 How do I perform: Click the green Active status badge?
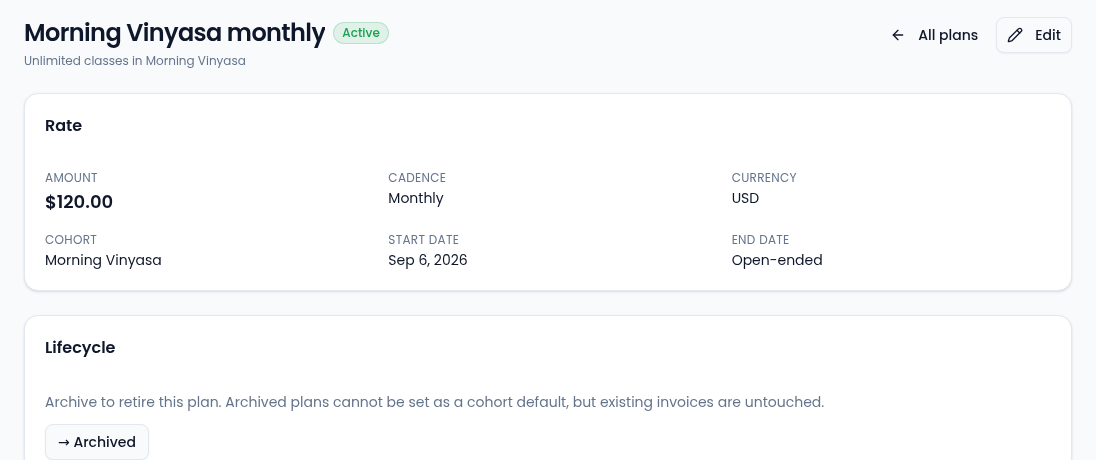(361, 33)
